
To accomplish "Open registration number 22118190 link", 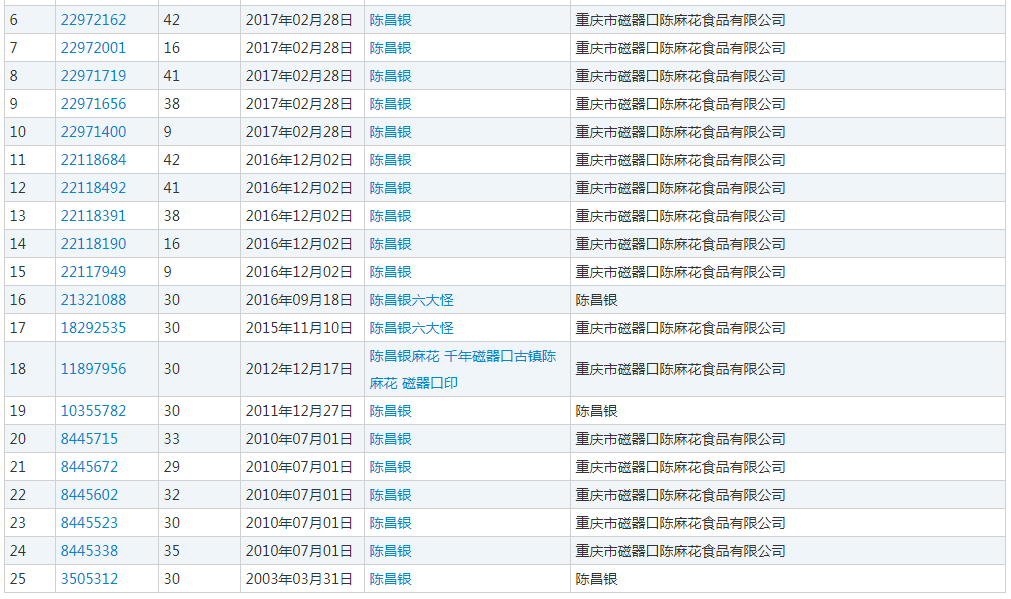I will point(93,244).
